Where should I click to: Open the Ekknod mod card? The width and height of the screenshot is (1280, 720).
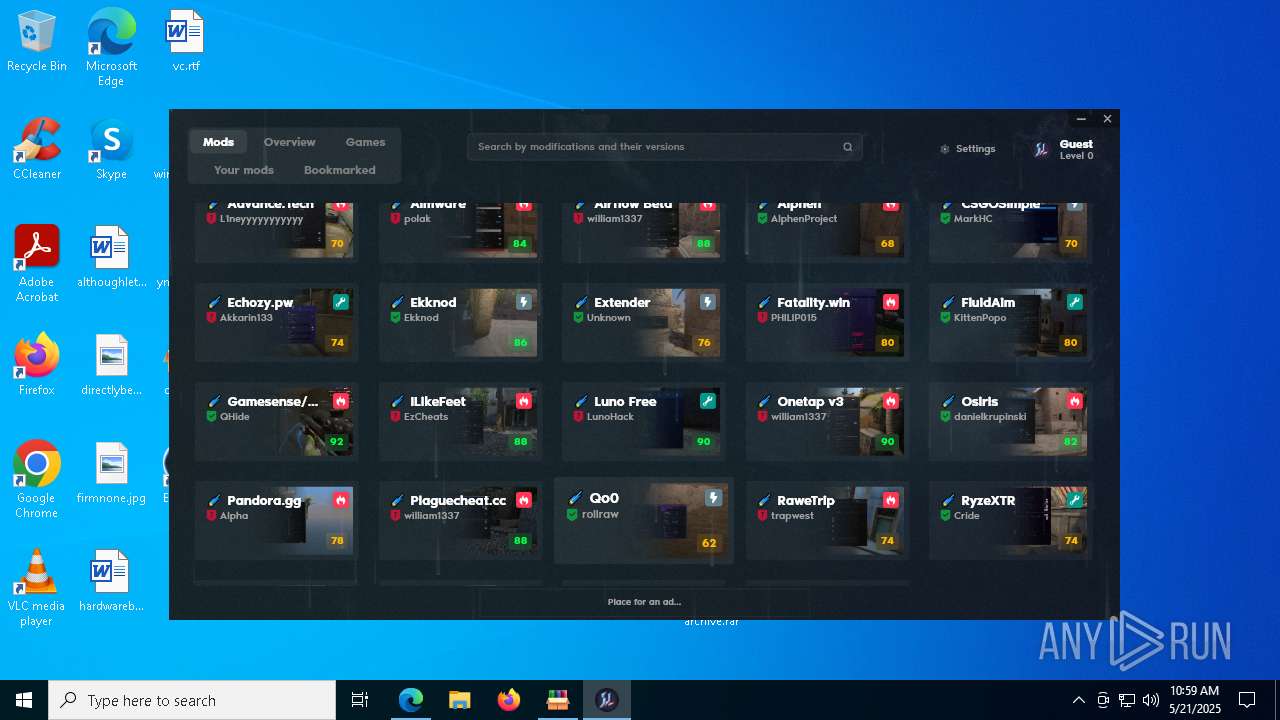coord(460,322)
